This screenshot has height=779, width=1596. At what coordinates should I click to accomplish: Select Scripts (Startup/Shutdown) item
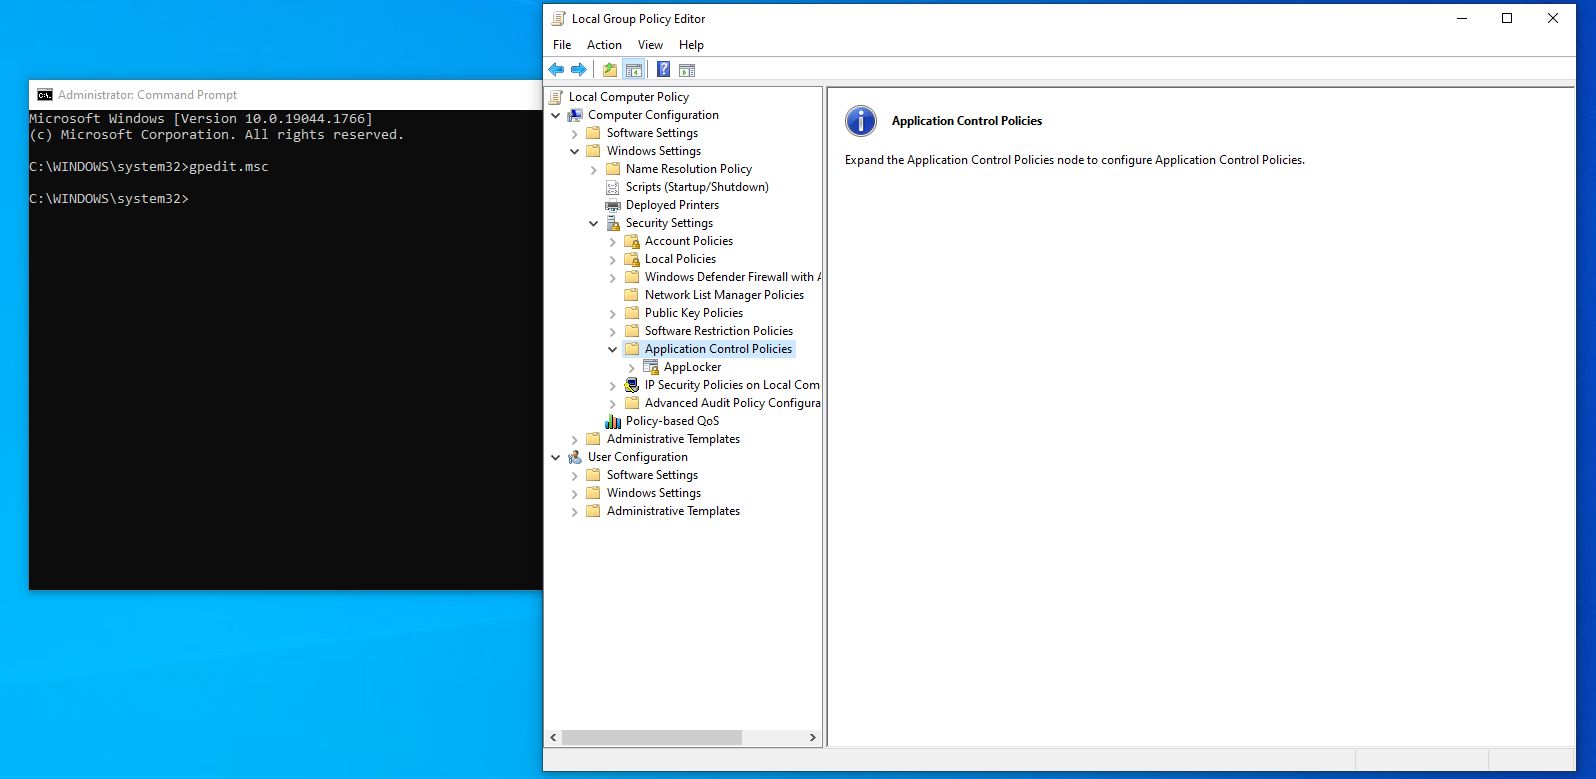pos(696,187)
